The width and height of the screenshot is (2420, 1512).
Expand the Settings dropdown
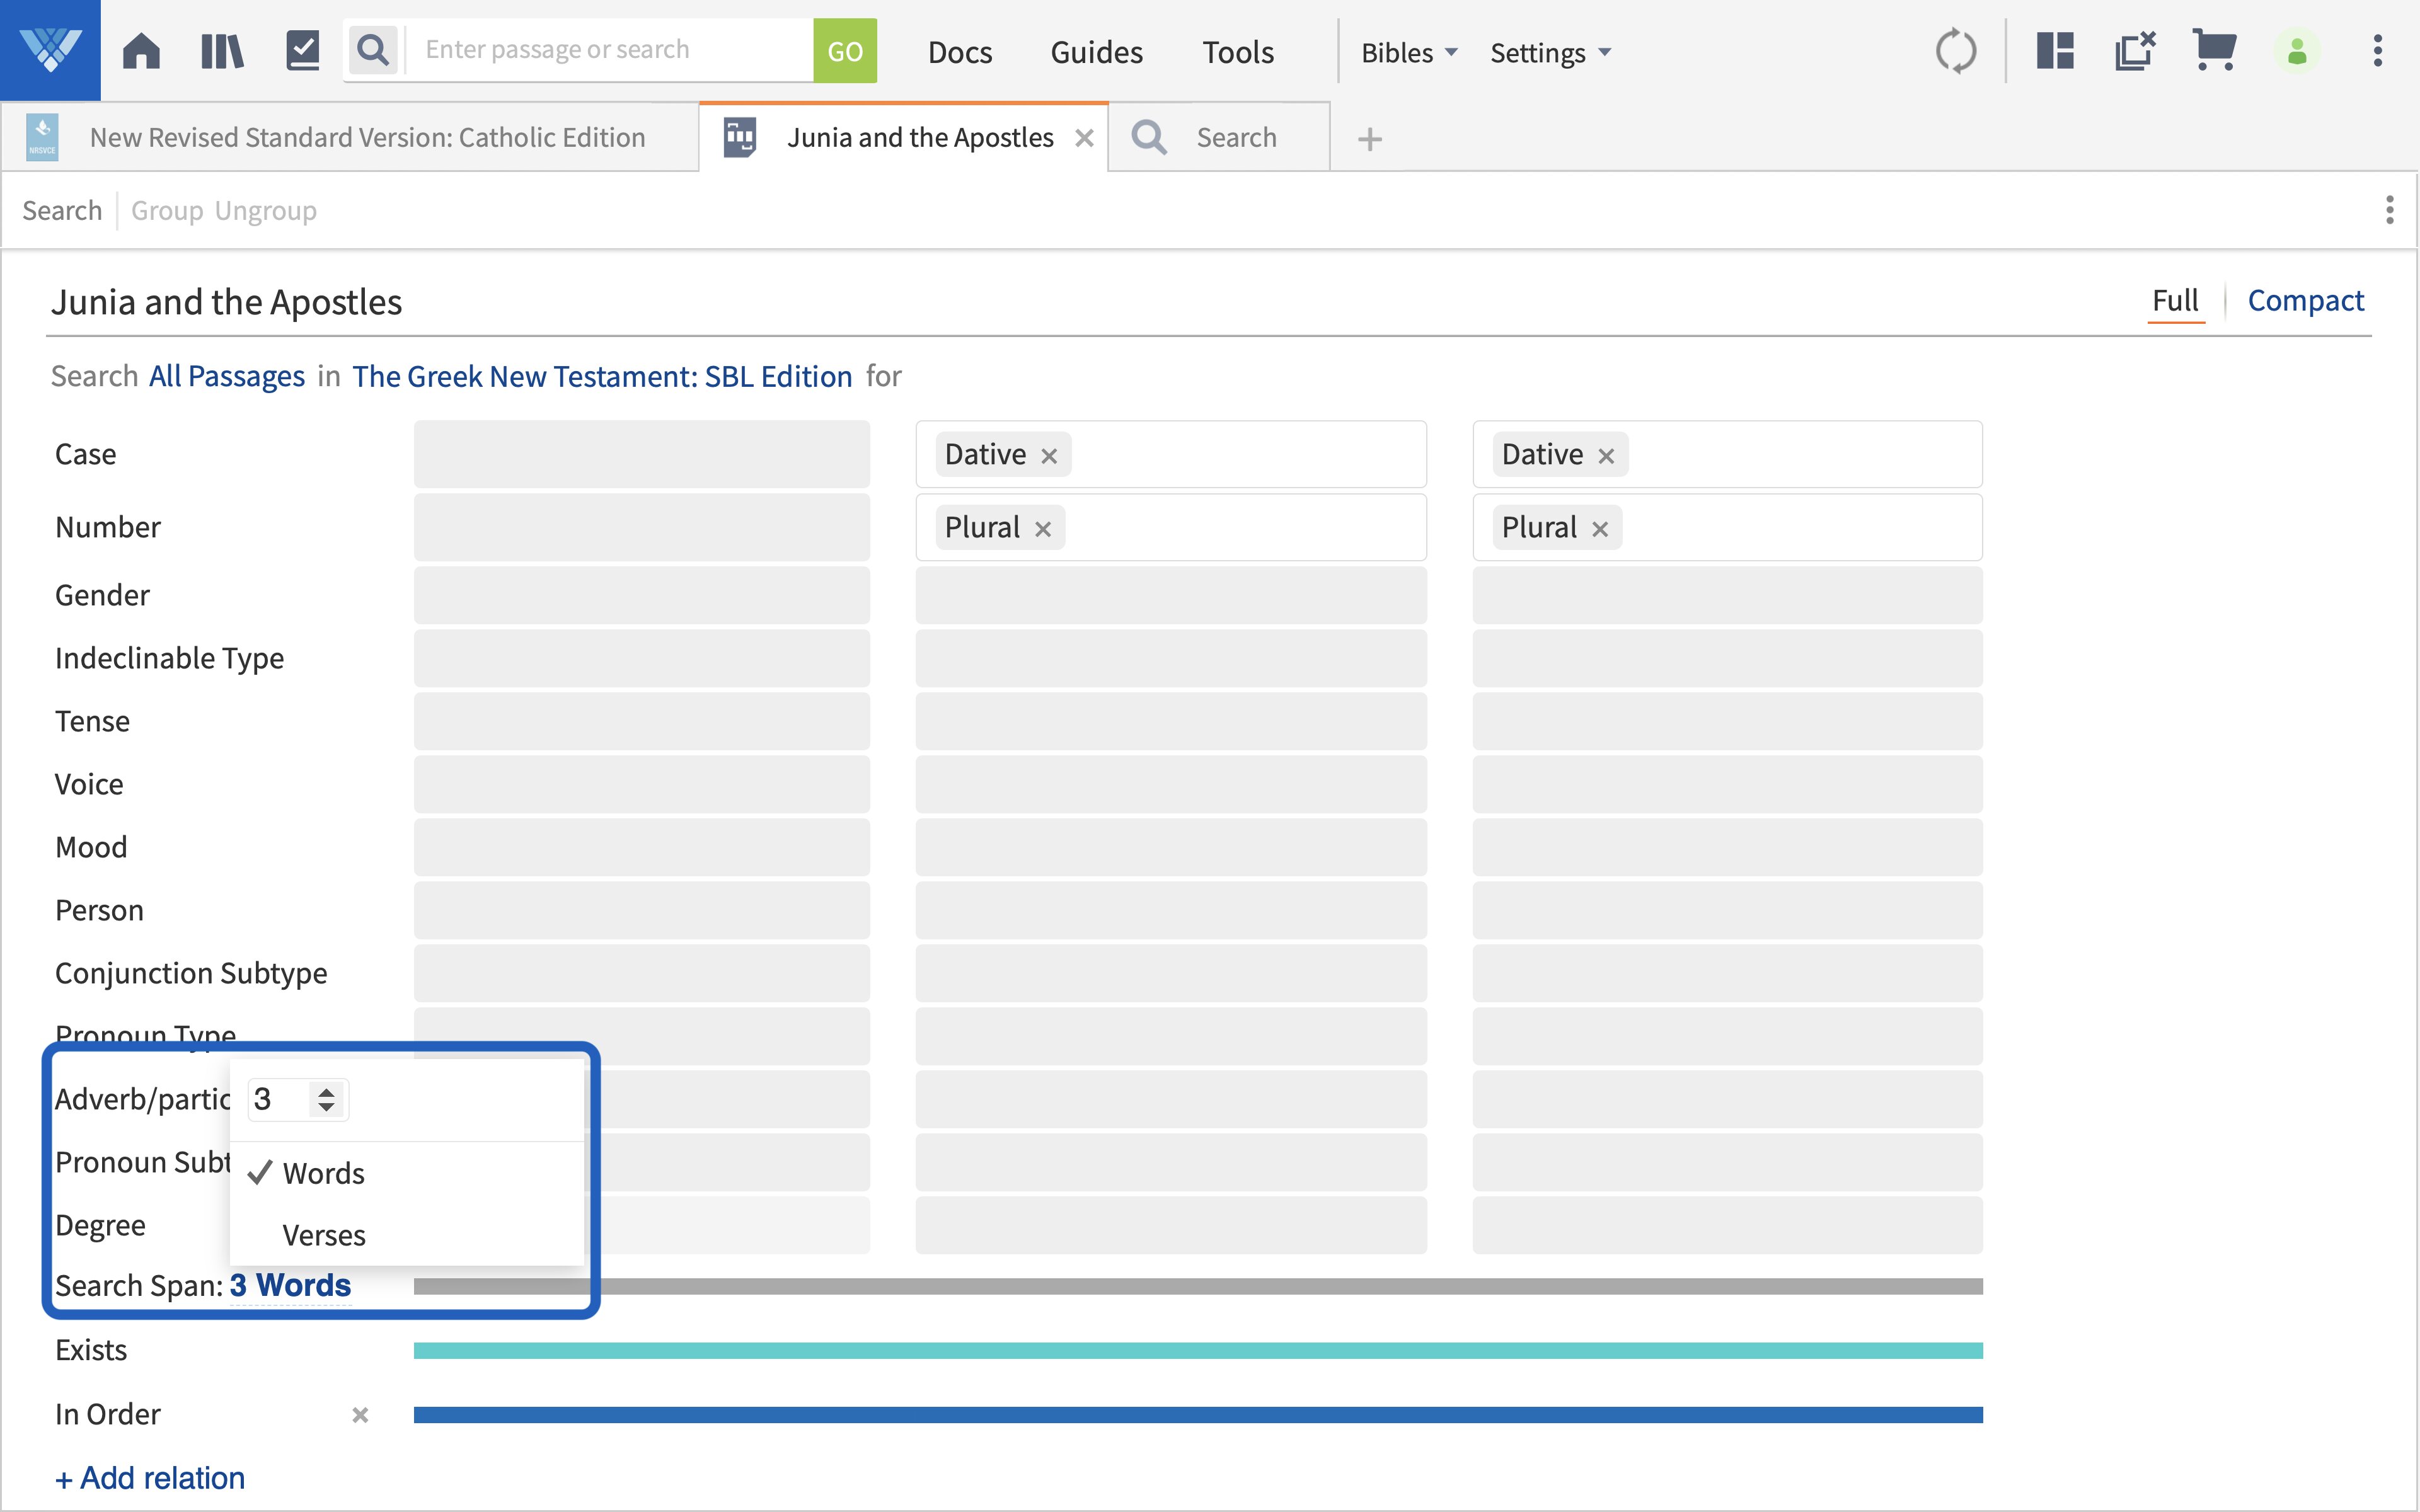pos(1550,52)
